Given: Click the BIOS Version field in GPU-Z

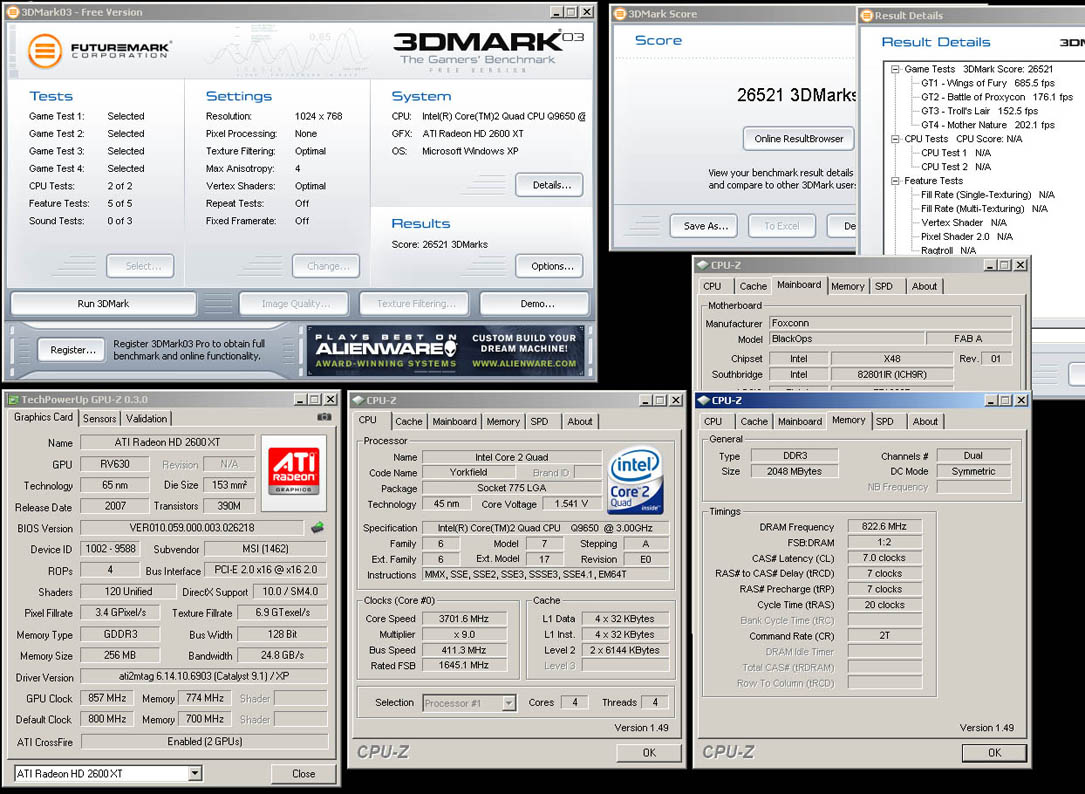Looking at the screenshot, I should (192, 527).
